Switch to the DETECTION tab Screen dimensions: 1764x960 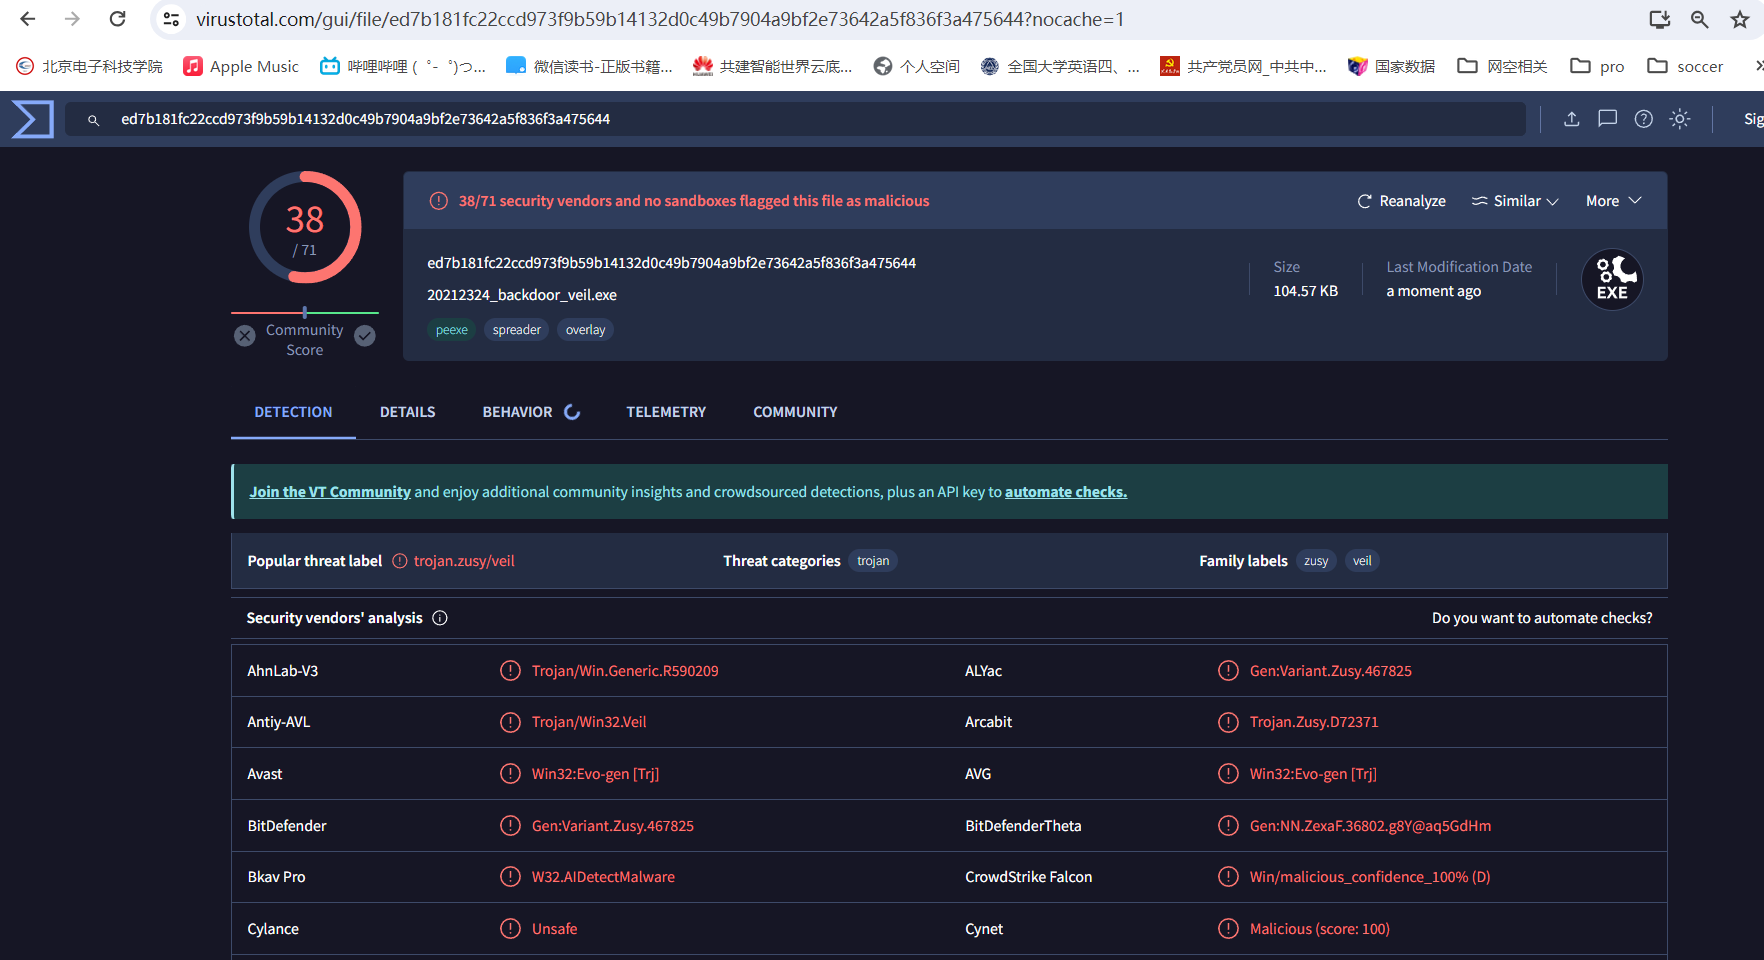tap(293, 412)
